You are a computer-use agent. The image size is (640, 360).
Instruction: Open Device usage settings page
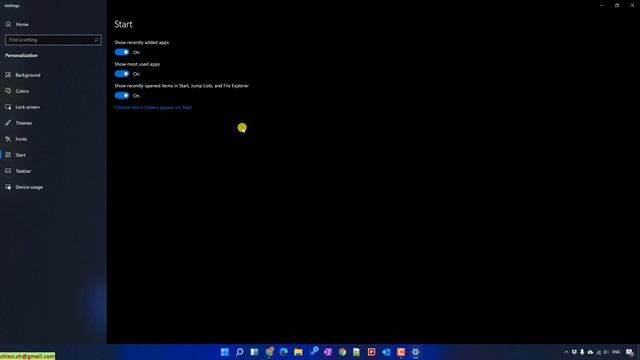24,187
